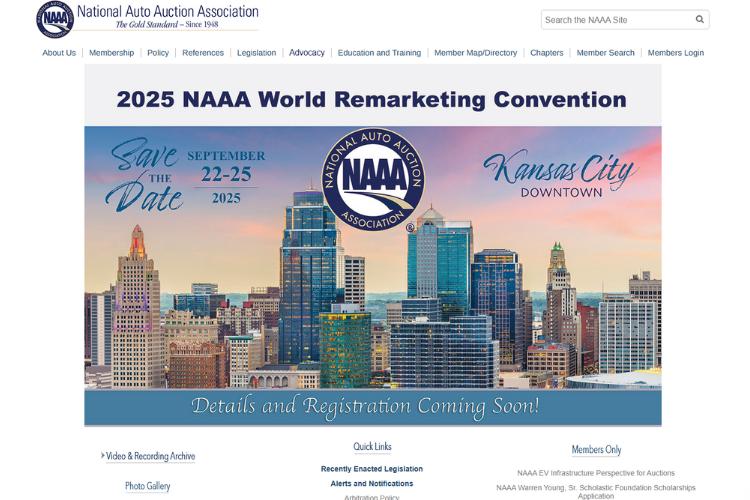Click the Members Only heading

click(596, 450)
